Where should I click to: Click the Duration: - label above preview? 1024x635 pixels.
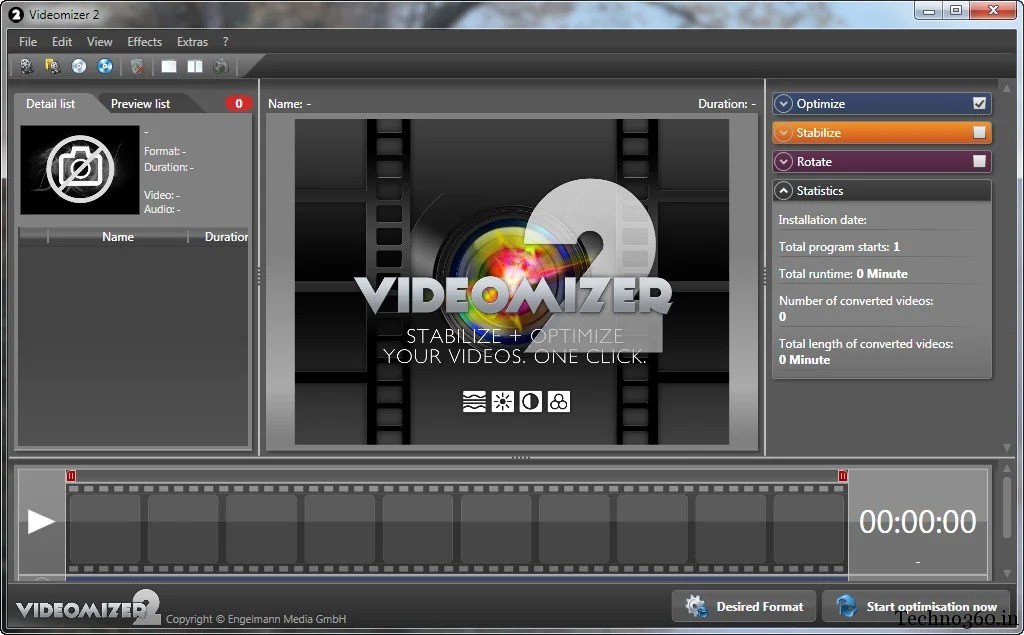click(x=727, y=103)
